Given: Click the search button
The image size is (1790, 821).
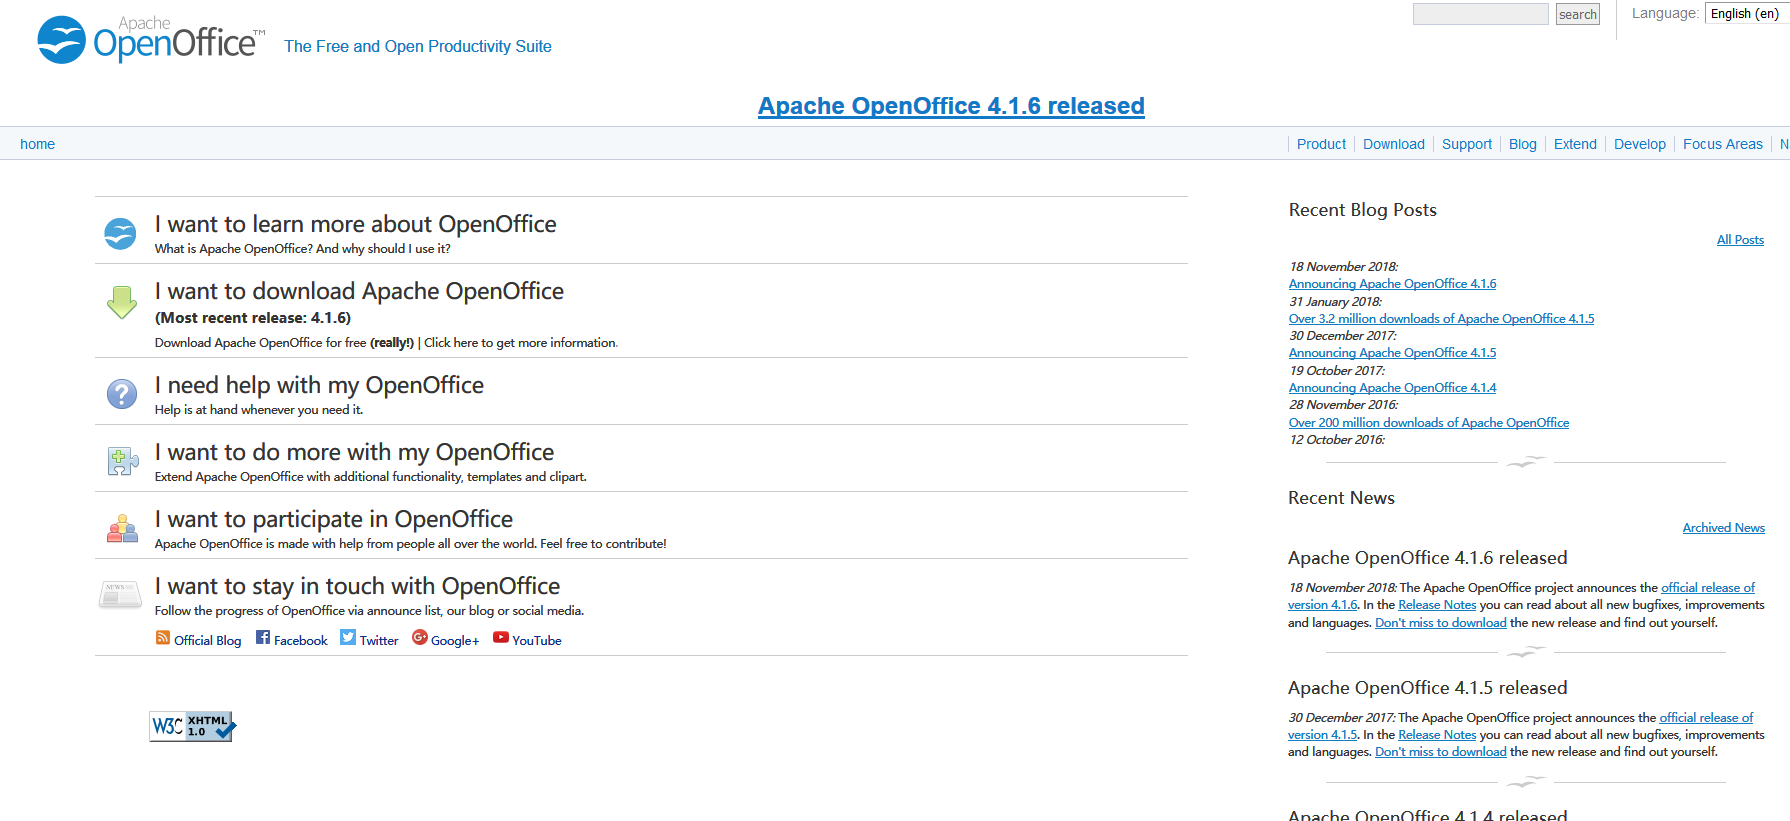Looking at the screenshot, I should click(x=1578, y=14).
